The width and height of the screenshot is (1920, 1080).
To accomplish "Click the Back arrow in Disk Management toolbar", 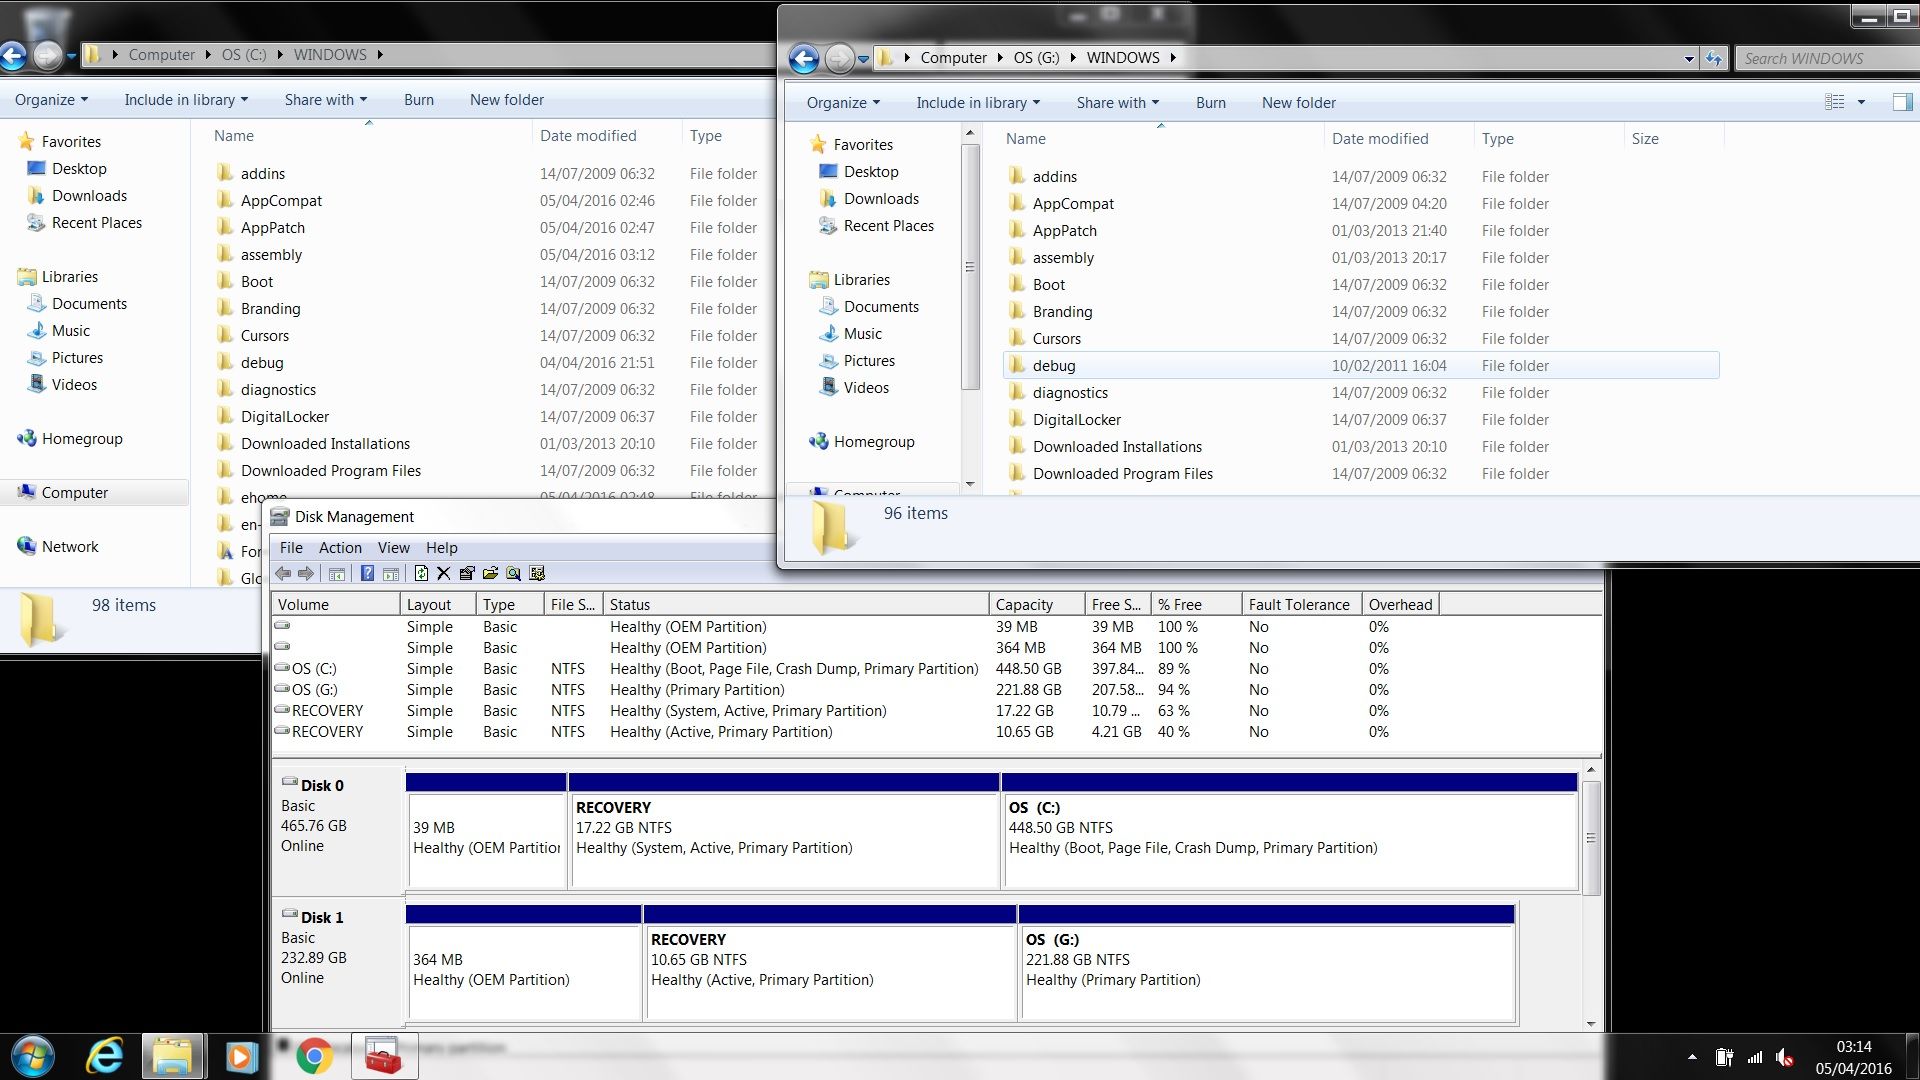I will [x=283, y=573].
